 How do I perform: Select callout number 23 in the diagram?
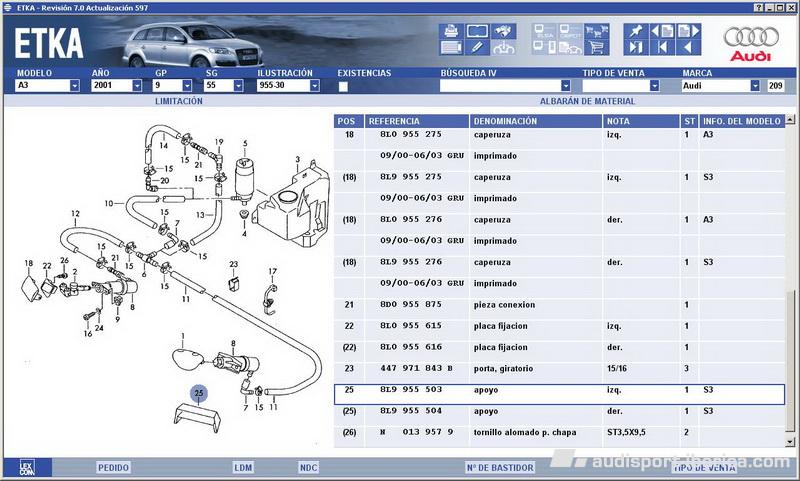234,264
